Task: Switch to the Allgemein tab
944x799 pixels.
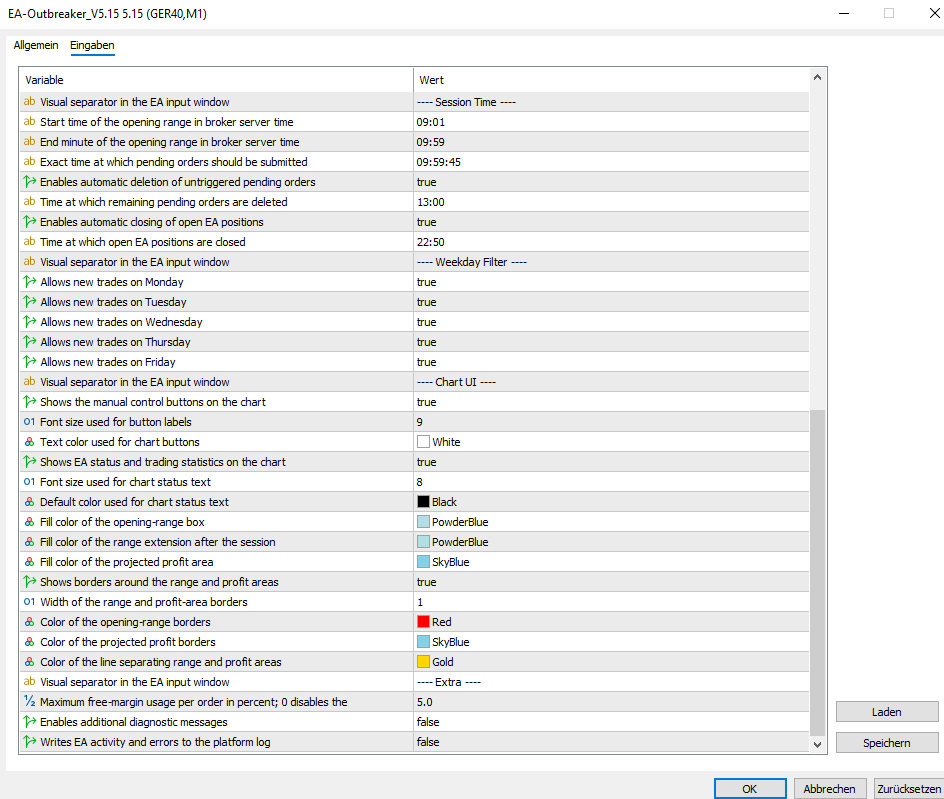Action: pos(36,45)
